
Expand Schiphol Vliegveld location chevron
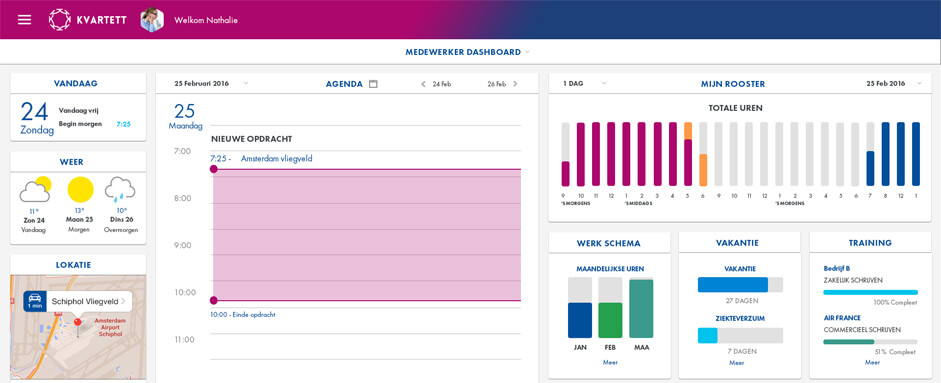[123, 301]
